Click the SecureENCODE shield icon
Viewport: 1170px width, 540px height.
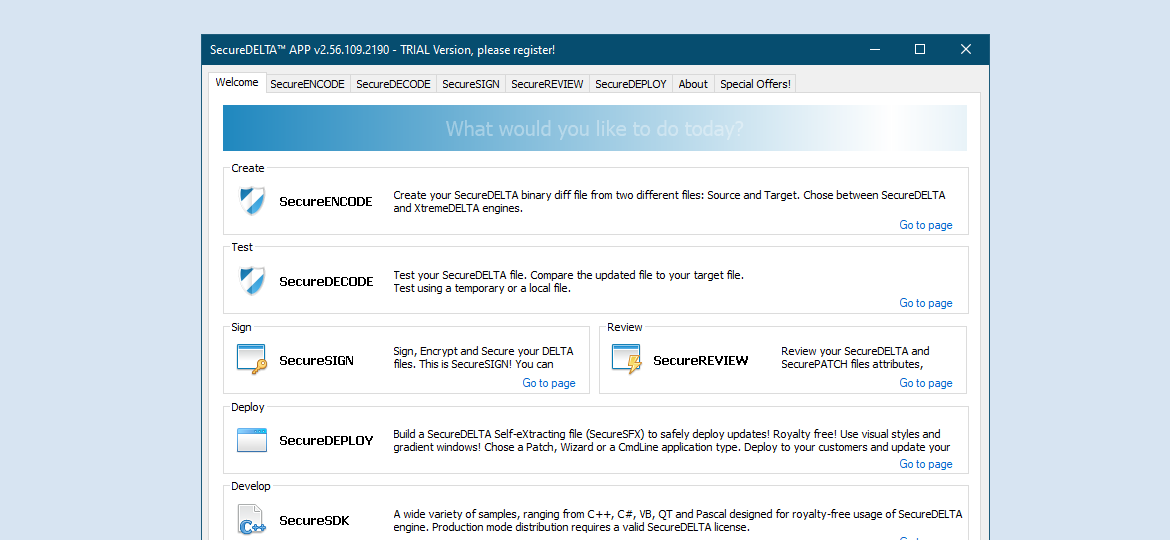click(x=251, y=201)
